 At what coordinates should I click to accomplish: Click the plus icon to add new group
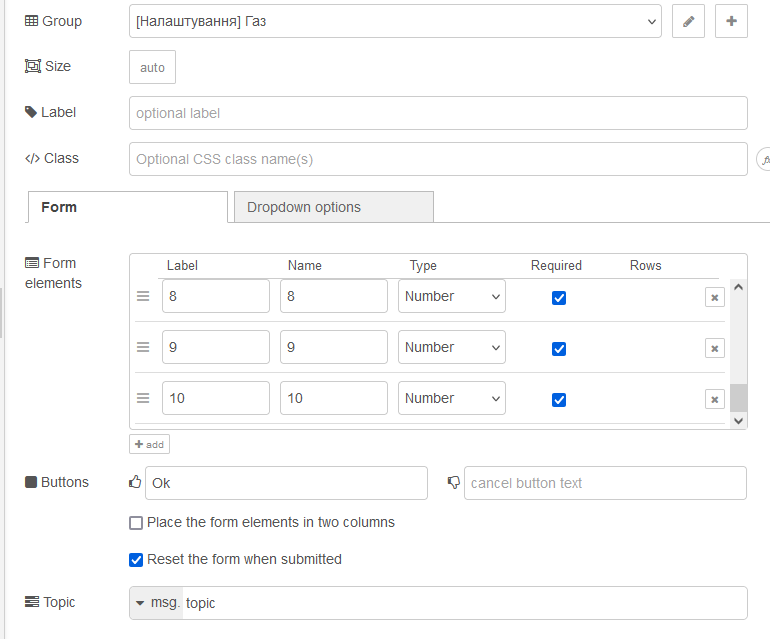click(731, 21)
